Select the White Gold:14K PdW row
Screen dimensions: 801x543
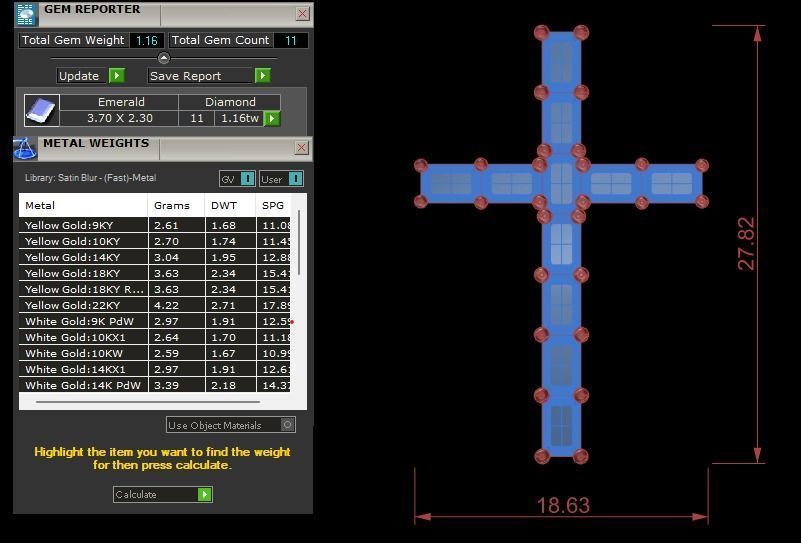click(x=155, y=385)
